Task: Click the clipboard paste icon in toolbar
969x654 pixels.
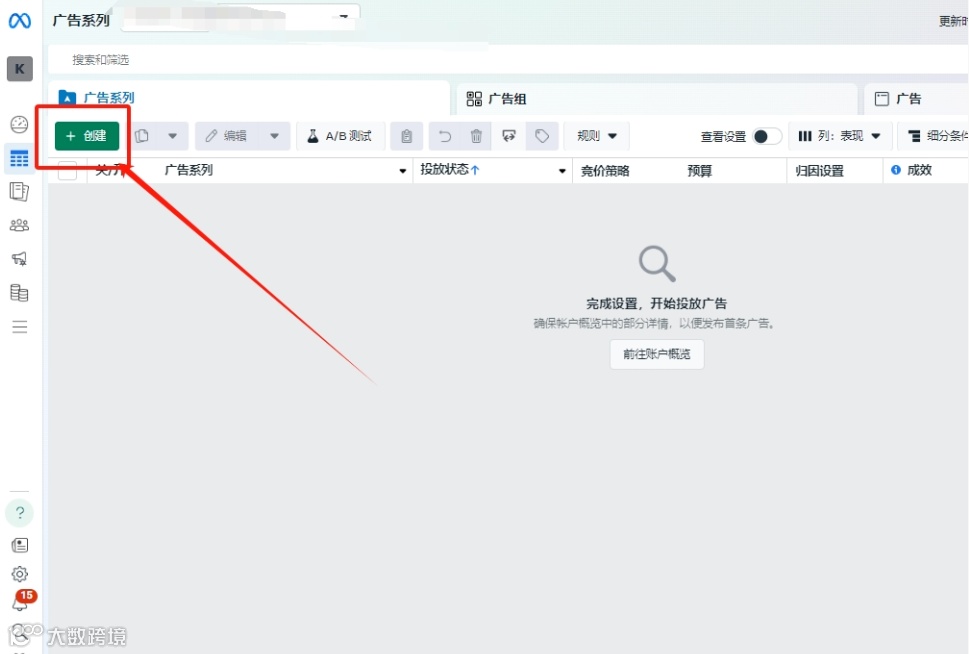Action: click(407, 136)
